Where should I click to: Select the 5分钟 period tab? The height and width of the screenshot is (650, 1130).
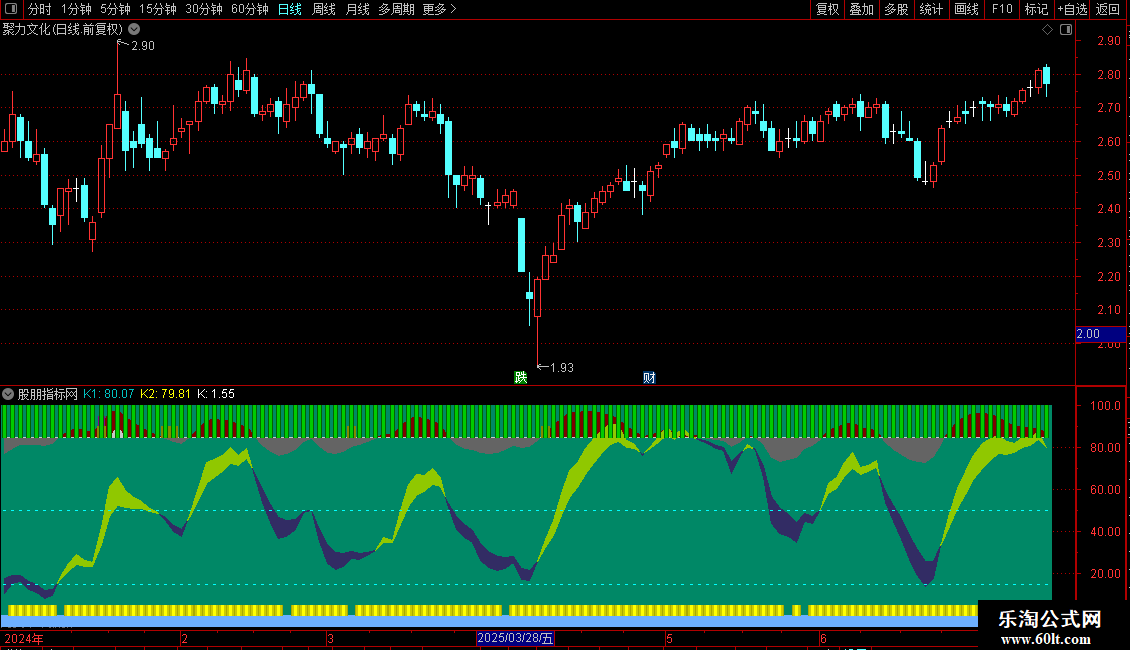[x=115, y=9]
